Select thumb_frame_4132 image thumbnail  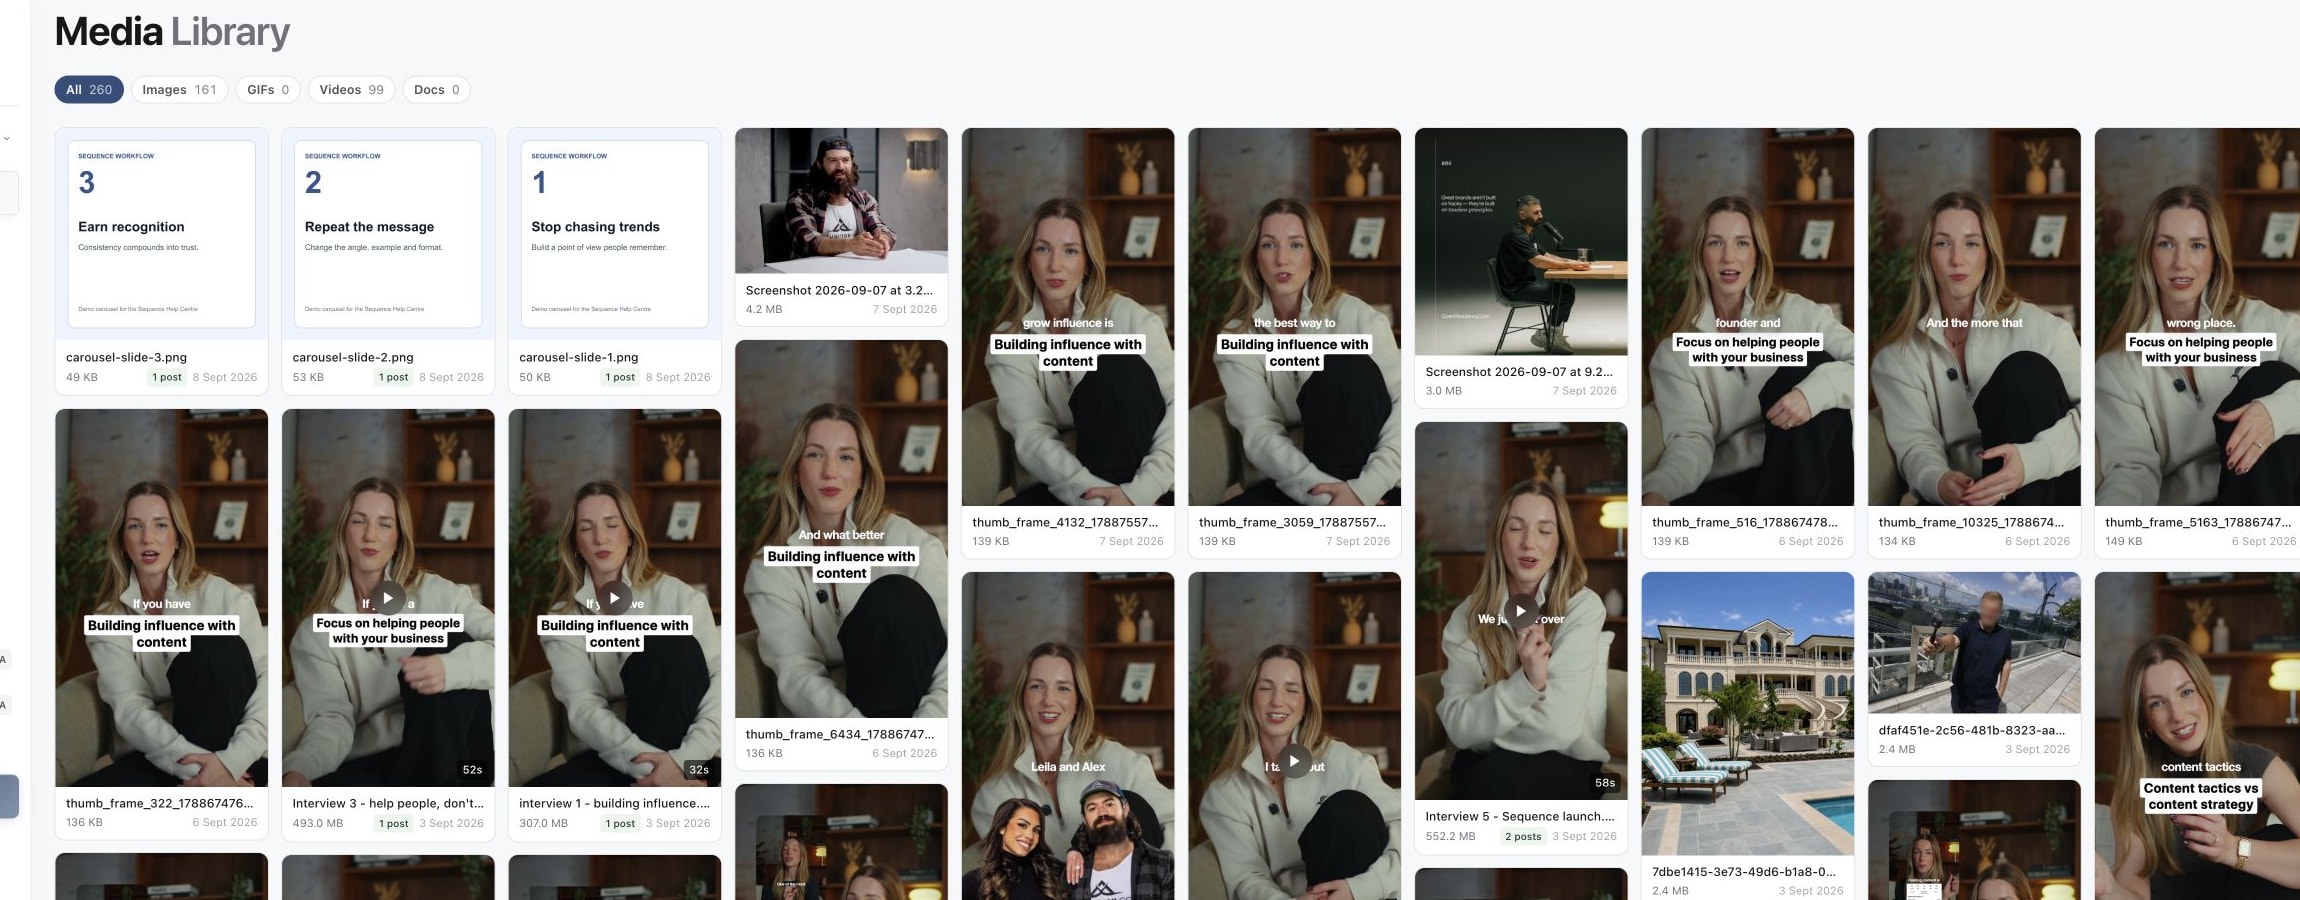coord(1068,316)
